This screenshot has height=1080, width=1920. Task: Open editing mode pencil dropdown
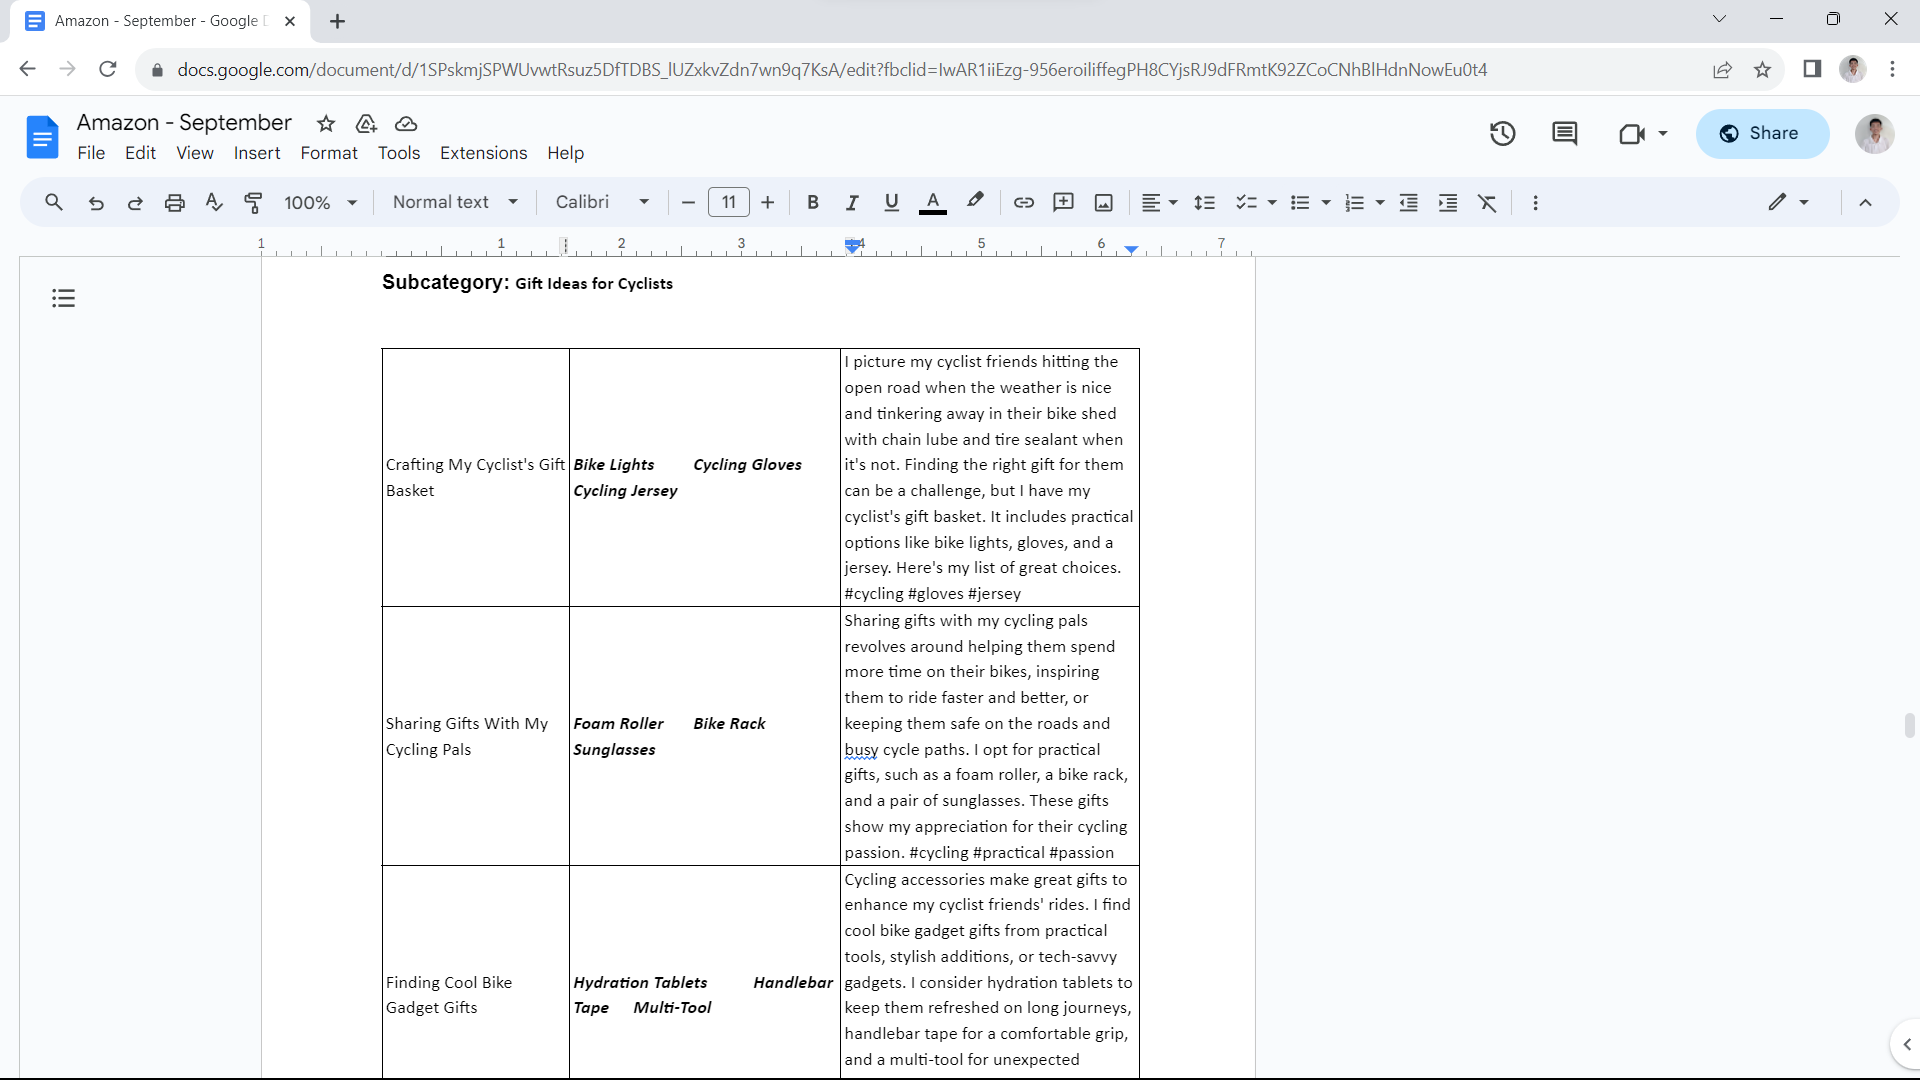pos(1788,202)
